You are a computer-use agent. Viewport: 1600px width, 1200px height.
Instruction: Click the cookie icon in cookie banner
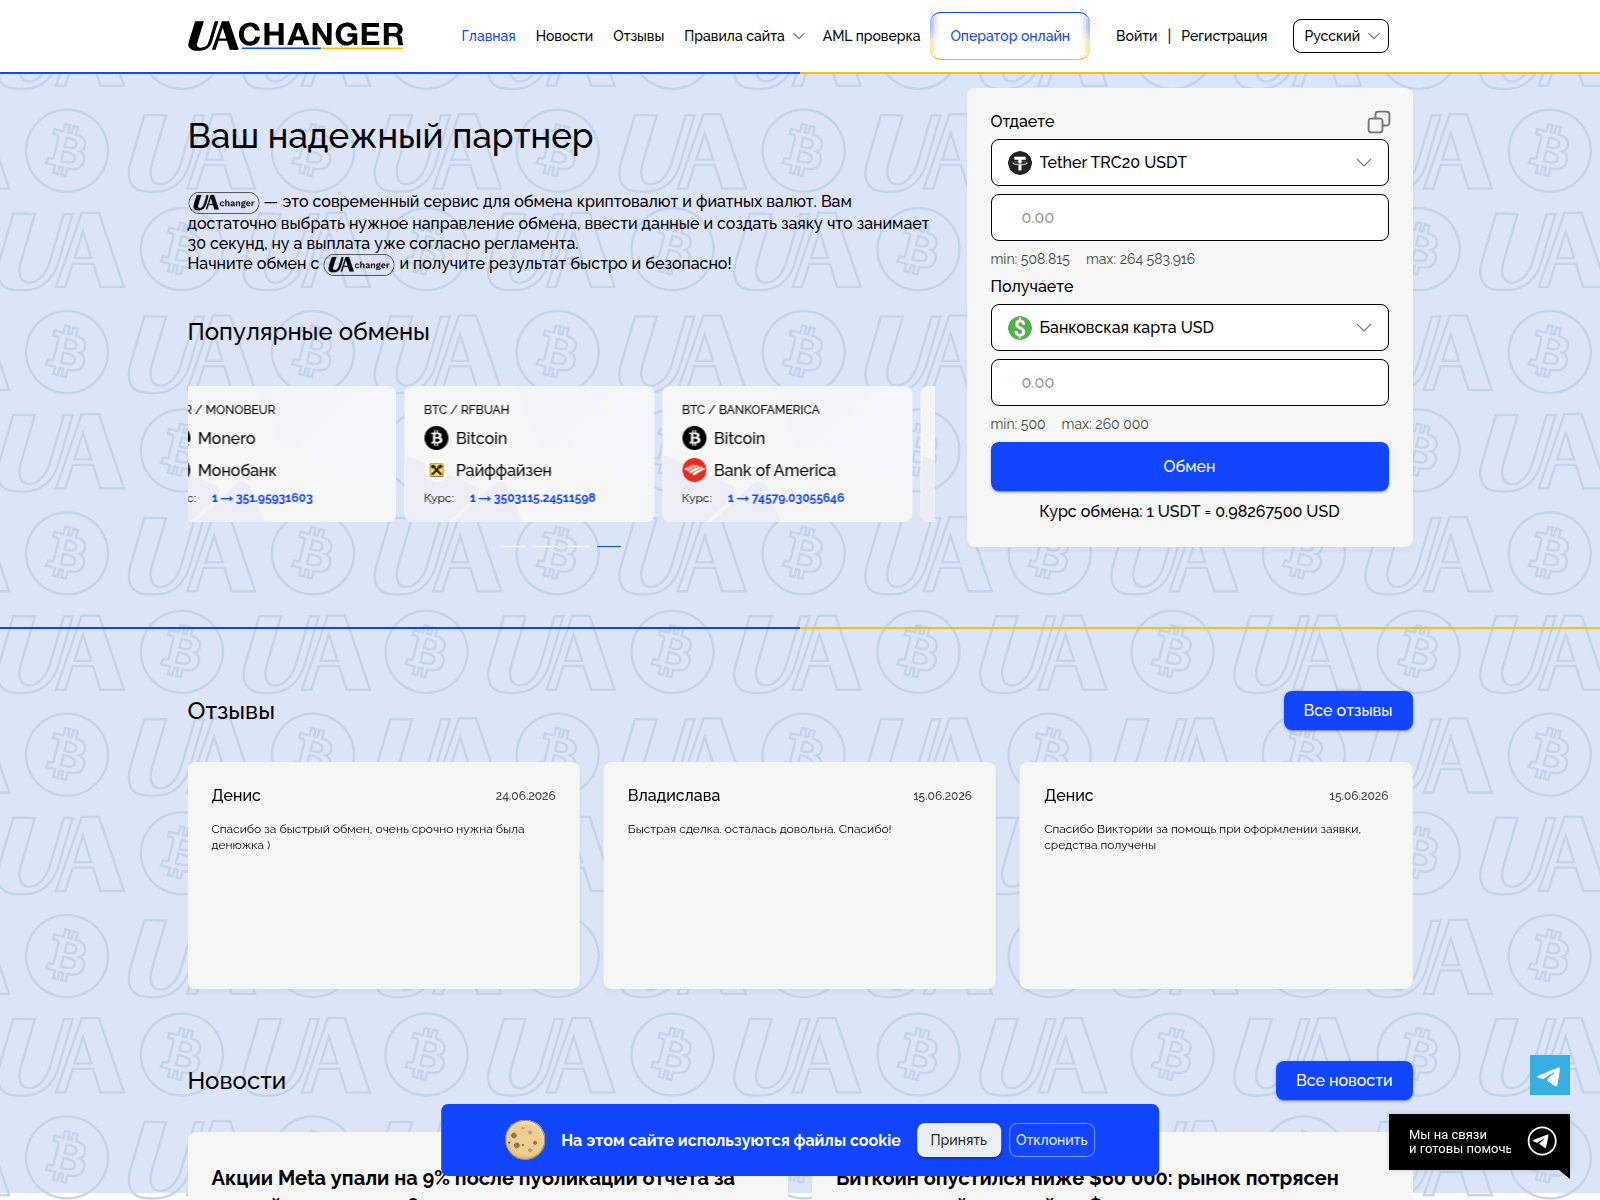pyautogui.click(x=524, y=1140)
